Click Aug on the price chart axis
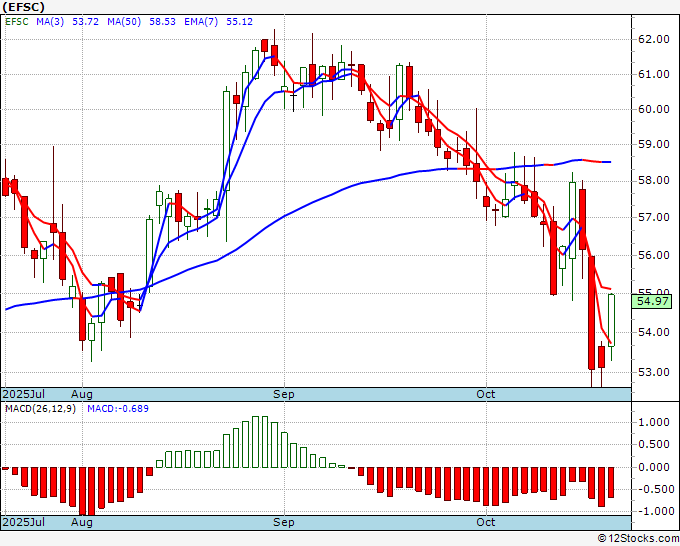The height and width of the screenshot is (546, 680). (82, 394)
